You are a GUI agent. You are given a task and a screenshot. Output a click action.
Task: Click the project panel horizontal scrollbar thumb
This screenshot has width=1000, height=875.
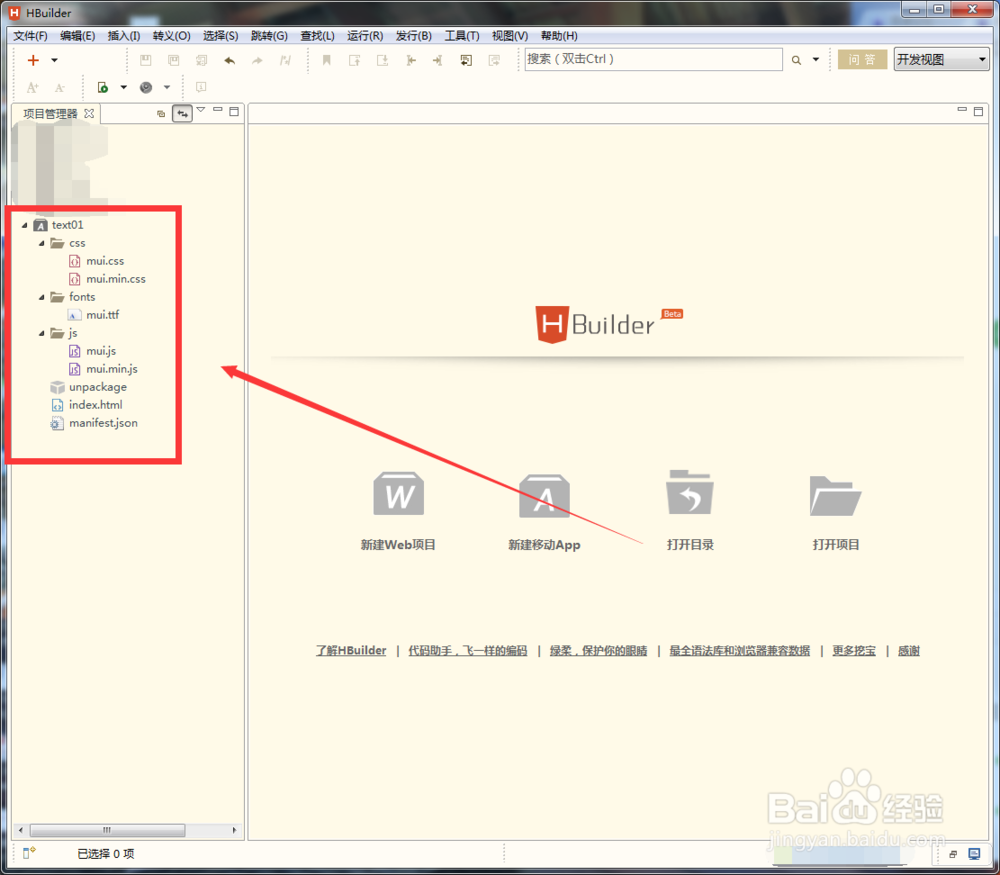coord(107,830)
